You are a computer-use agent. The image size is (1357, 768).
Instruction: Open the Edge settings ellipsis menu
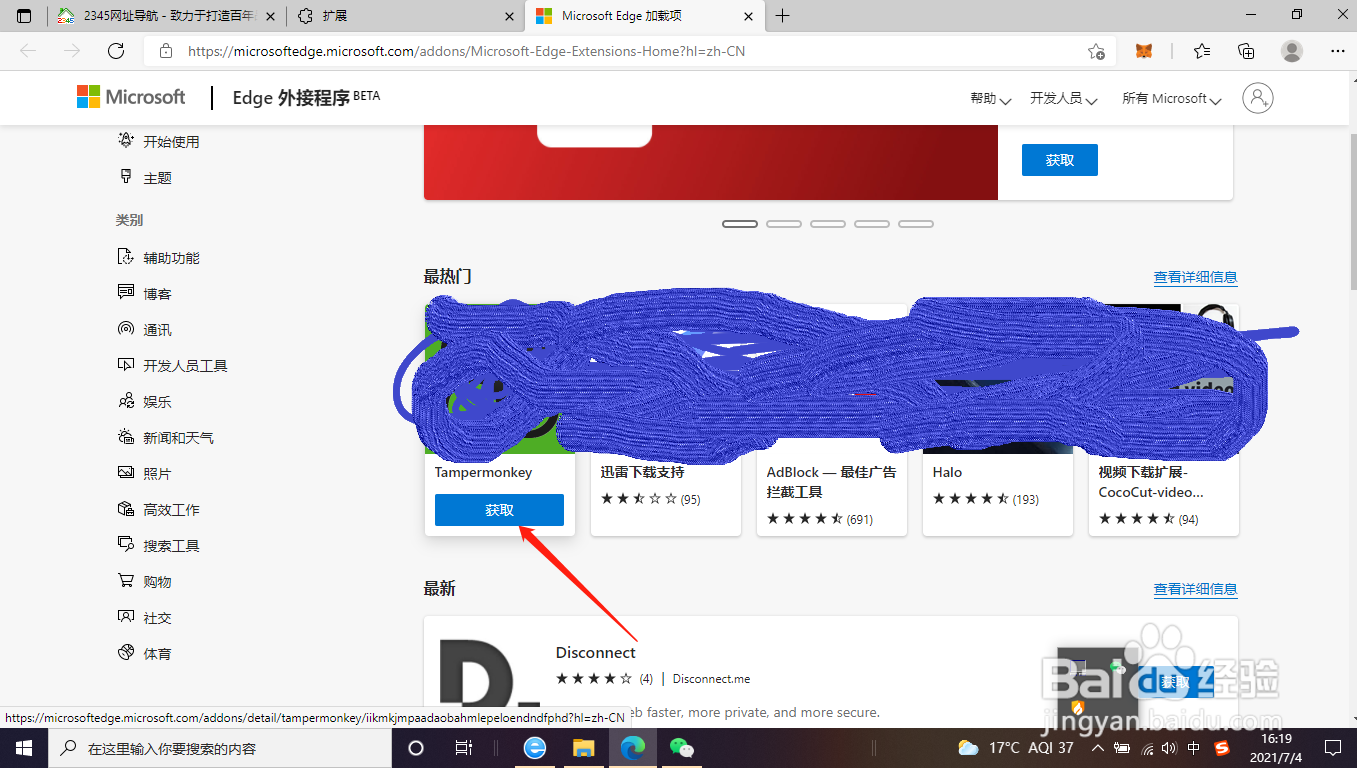[1337, 51]
